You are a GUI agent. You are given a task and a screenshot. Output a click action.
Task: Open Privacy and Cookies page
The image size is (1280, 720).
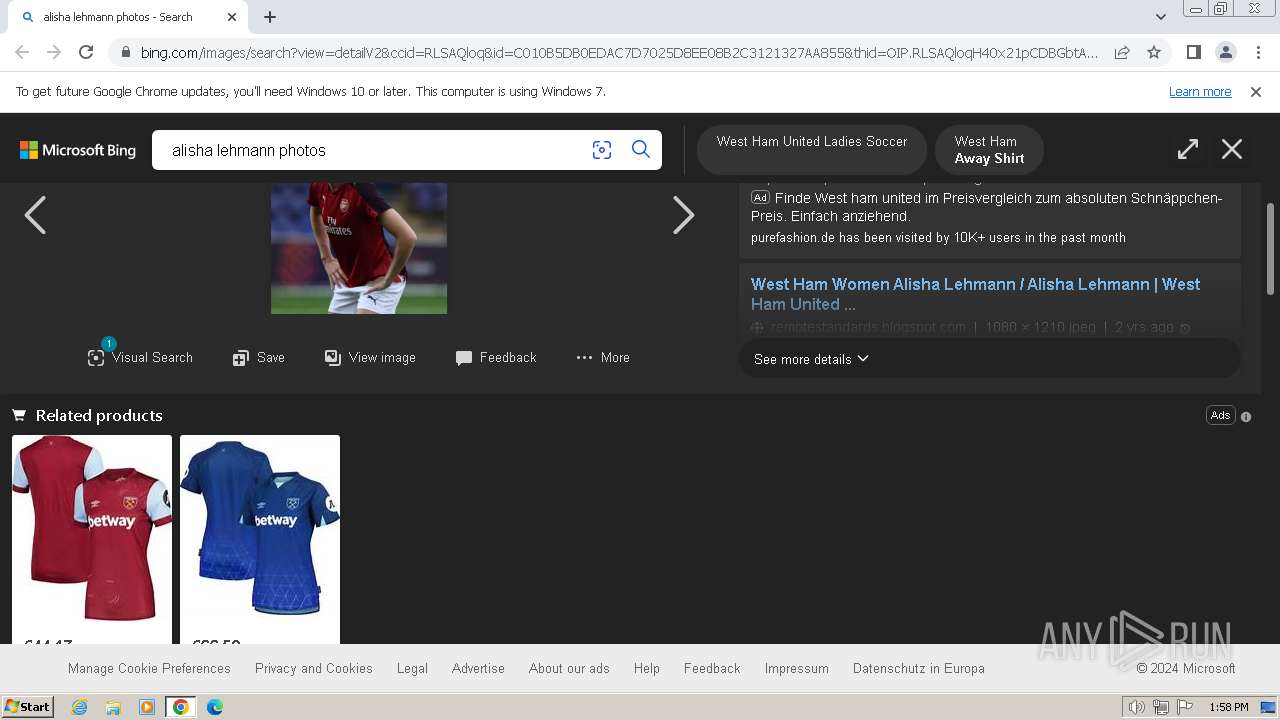tap(314, 668)
